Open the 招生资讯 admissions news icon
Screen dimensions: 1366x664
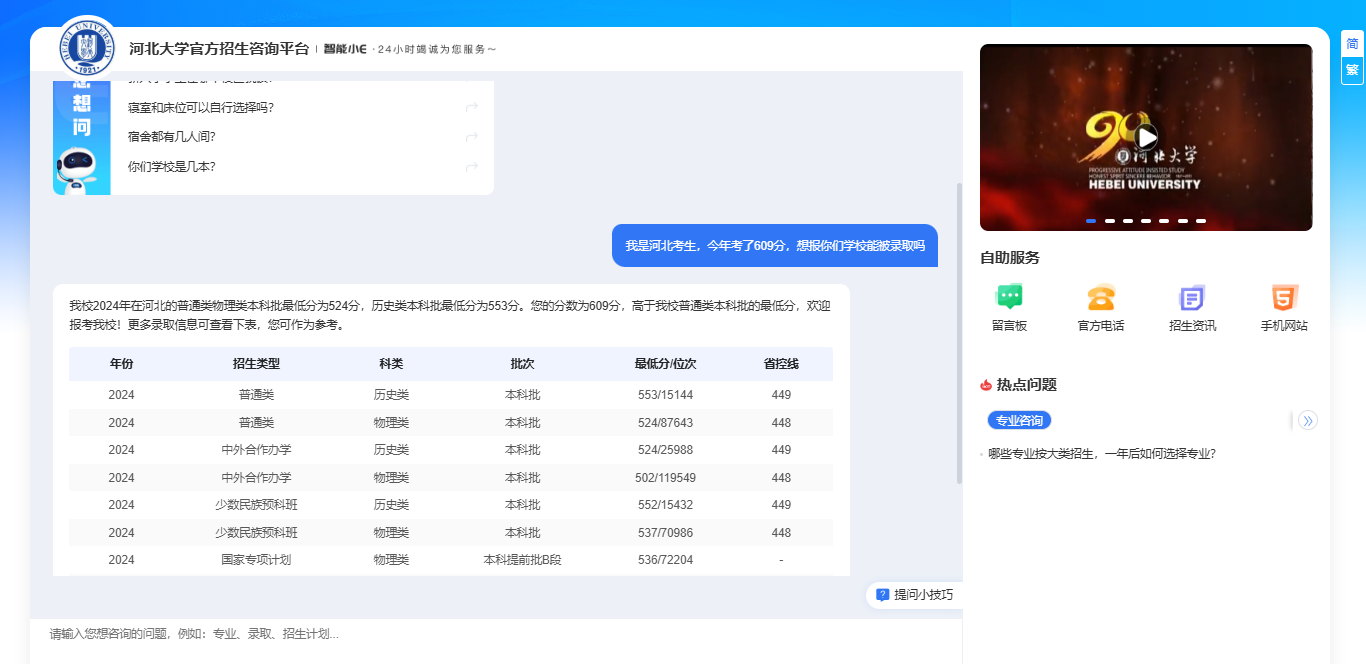pyautogui.click(x=1192, y=298)
